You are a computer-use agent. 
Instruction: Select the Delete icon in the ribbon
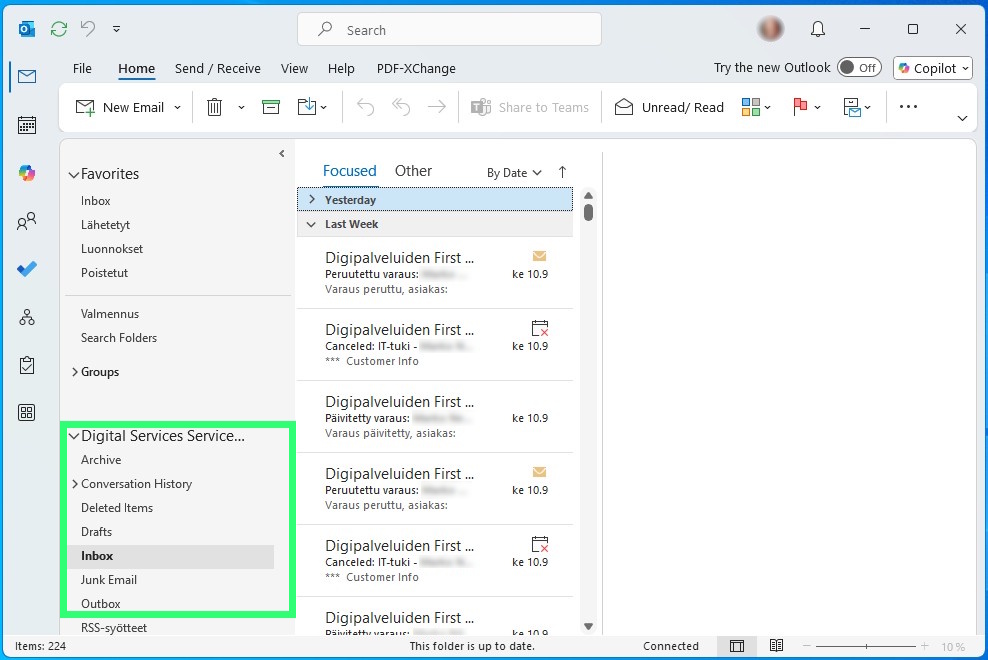pos(214,106)
